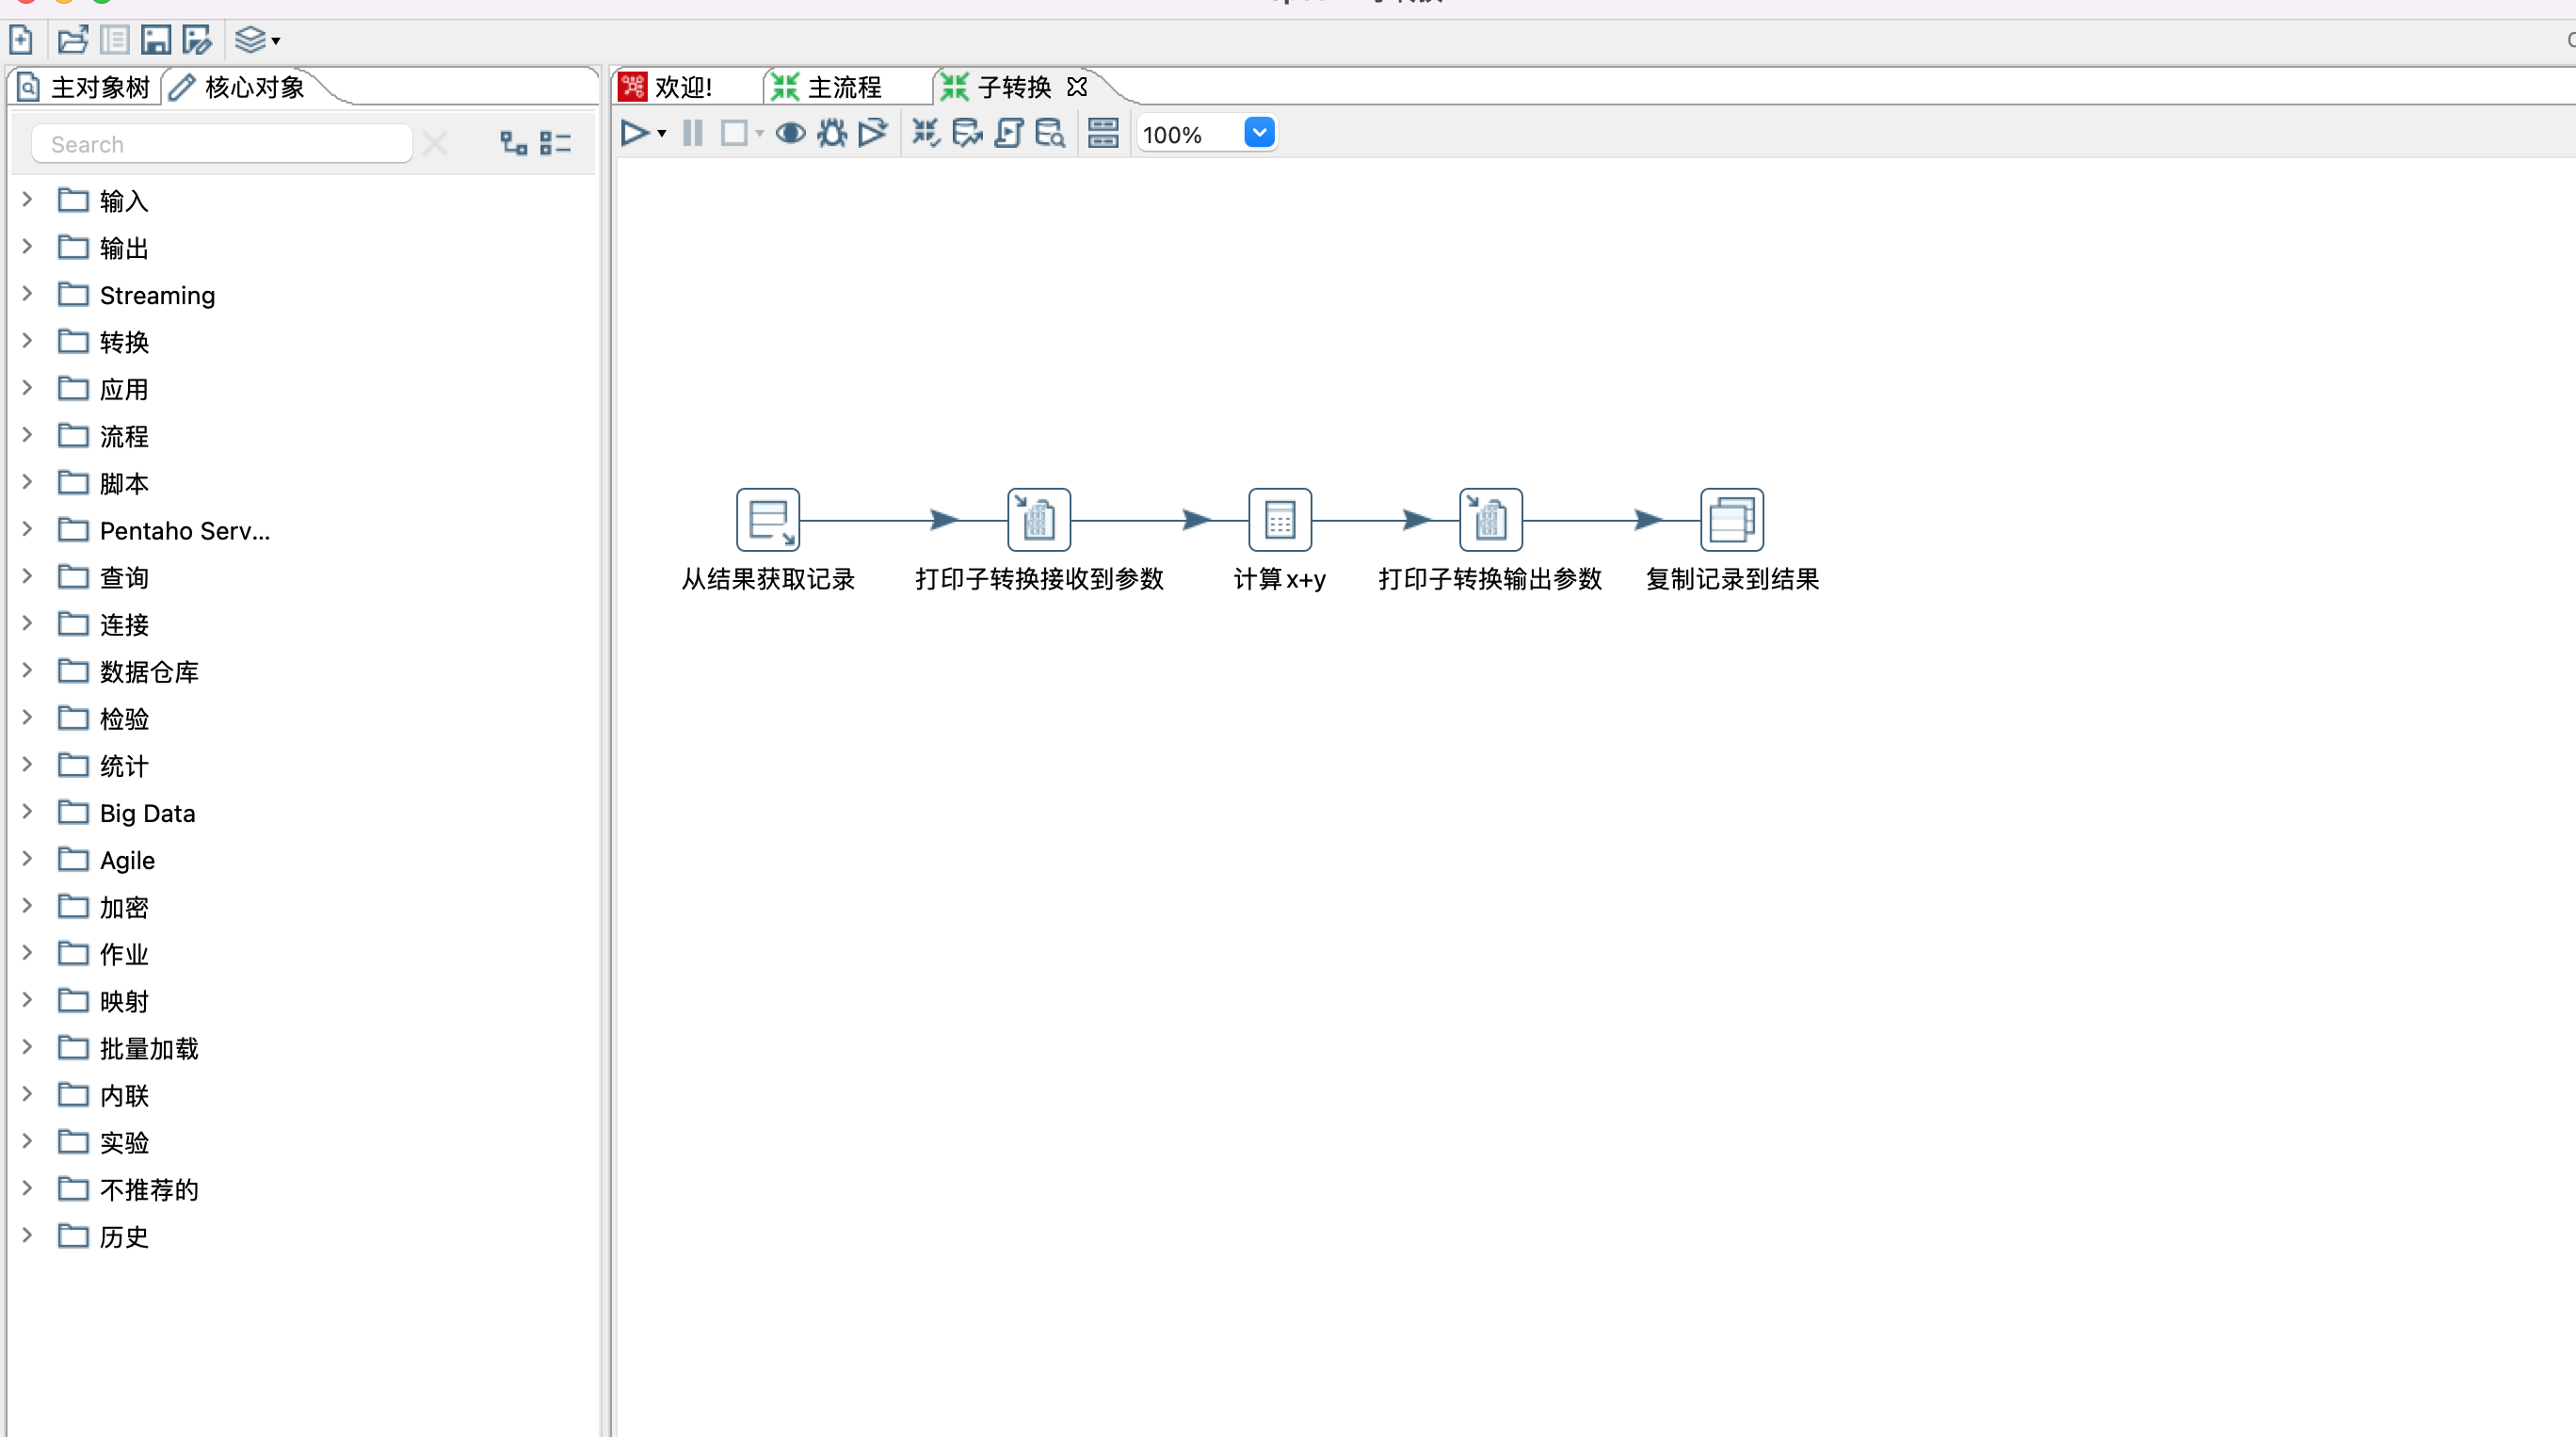Click the pause transformation icon
This screenshot has height=1437, width=2576.
tap(692, 133)
